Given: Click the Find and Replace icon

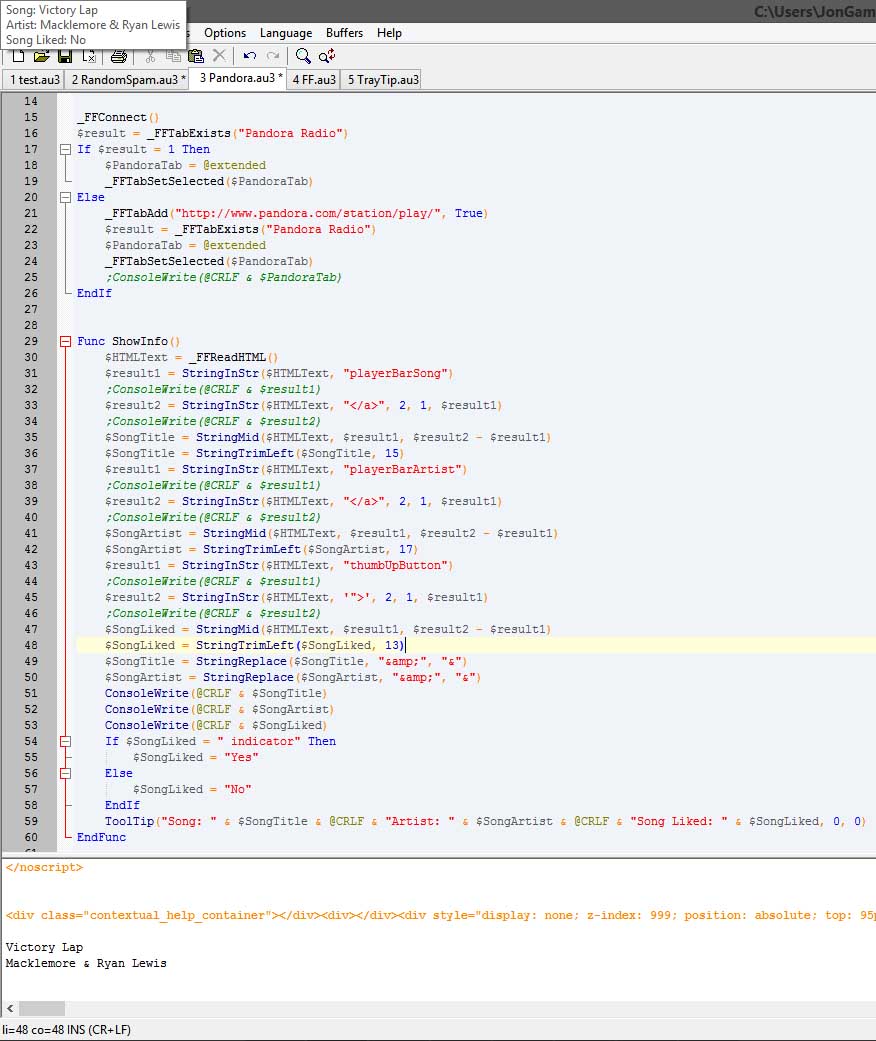Looking at the screenshot, I should pos(327,56).
